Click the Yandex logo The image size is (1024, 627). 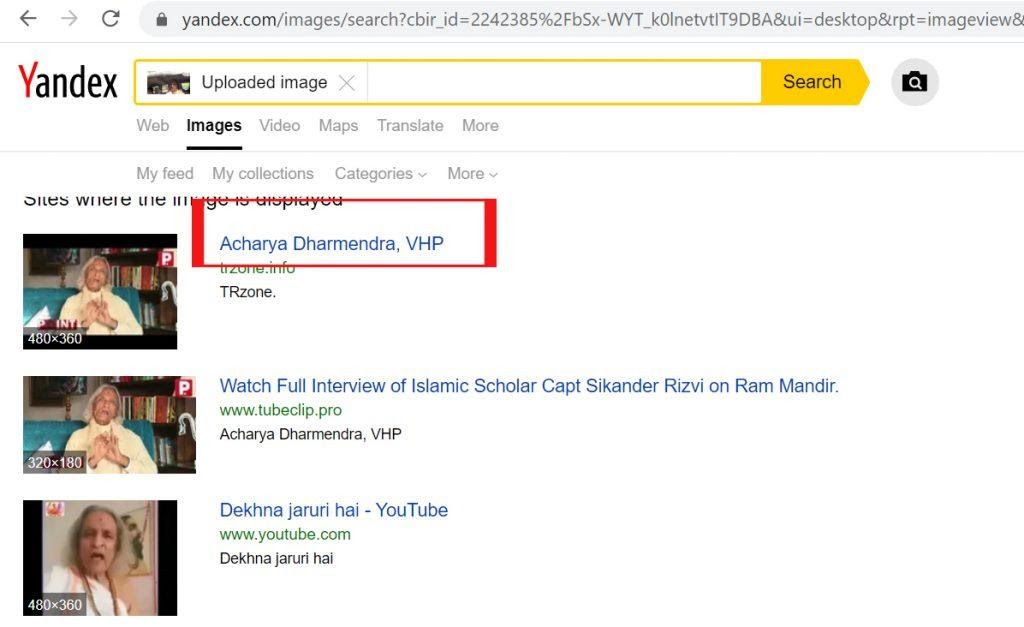pos(67,81)
